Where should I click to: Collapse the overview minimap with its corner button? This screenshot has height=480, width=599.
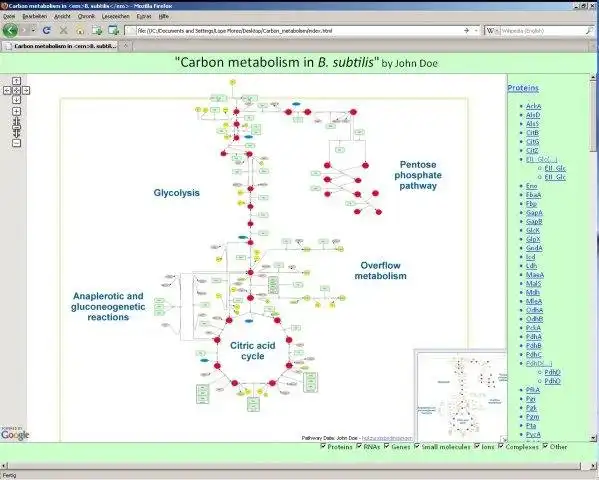[x=503, y=439]
